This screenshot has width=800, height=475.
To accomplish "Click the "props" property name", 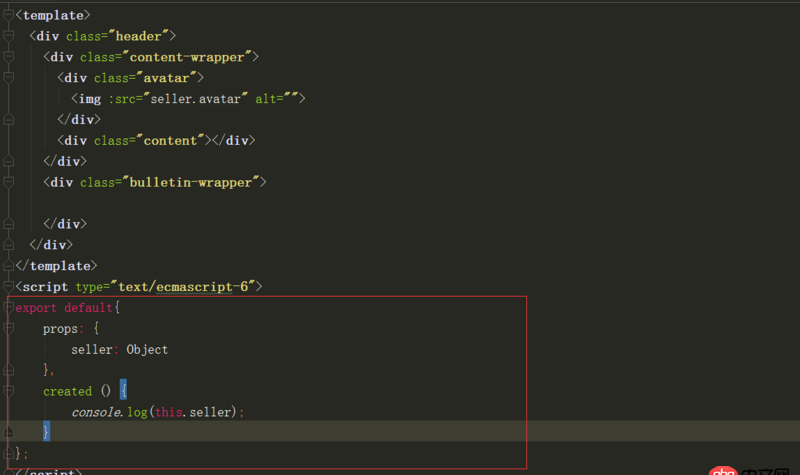I will pos(60,329).
